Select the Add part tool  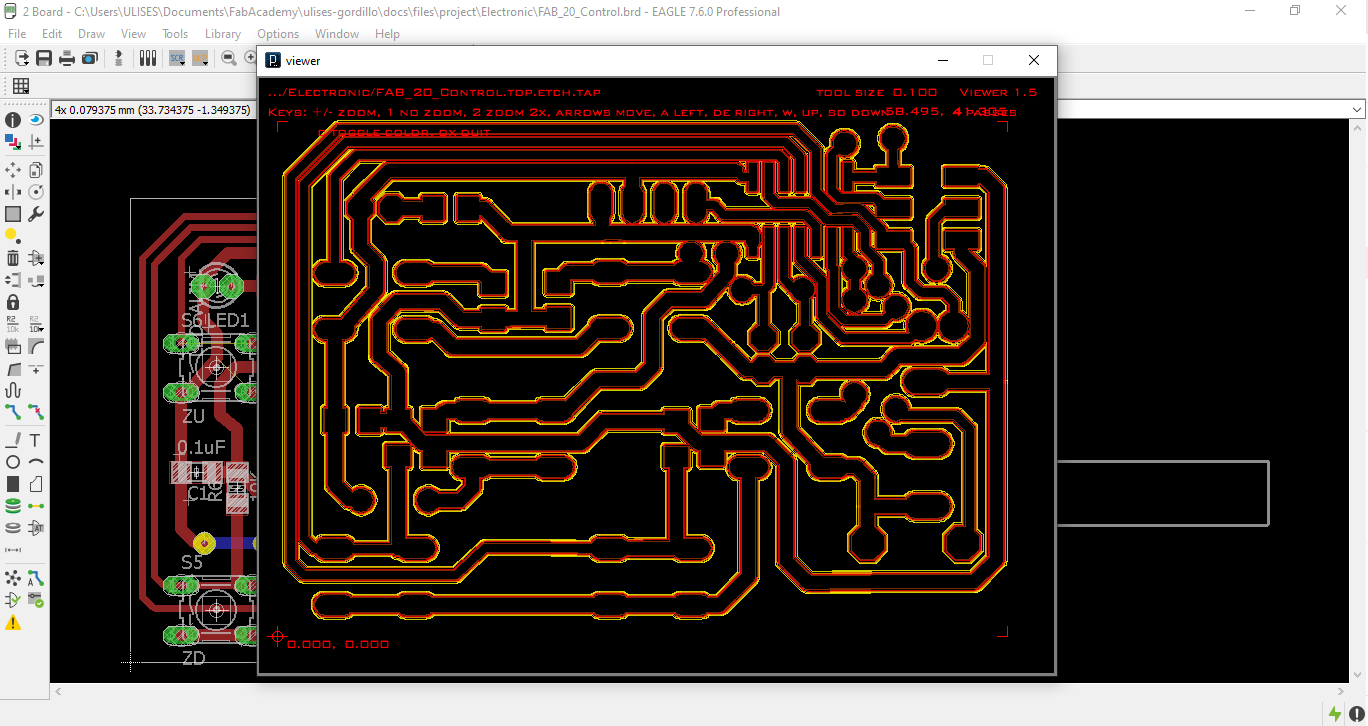point(36,258)
